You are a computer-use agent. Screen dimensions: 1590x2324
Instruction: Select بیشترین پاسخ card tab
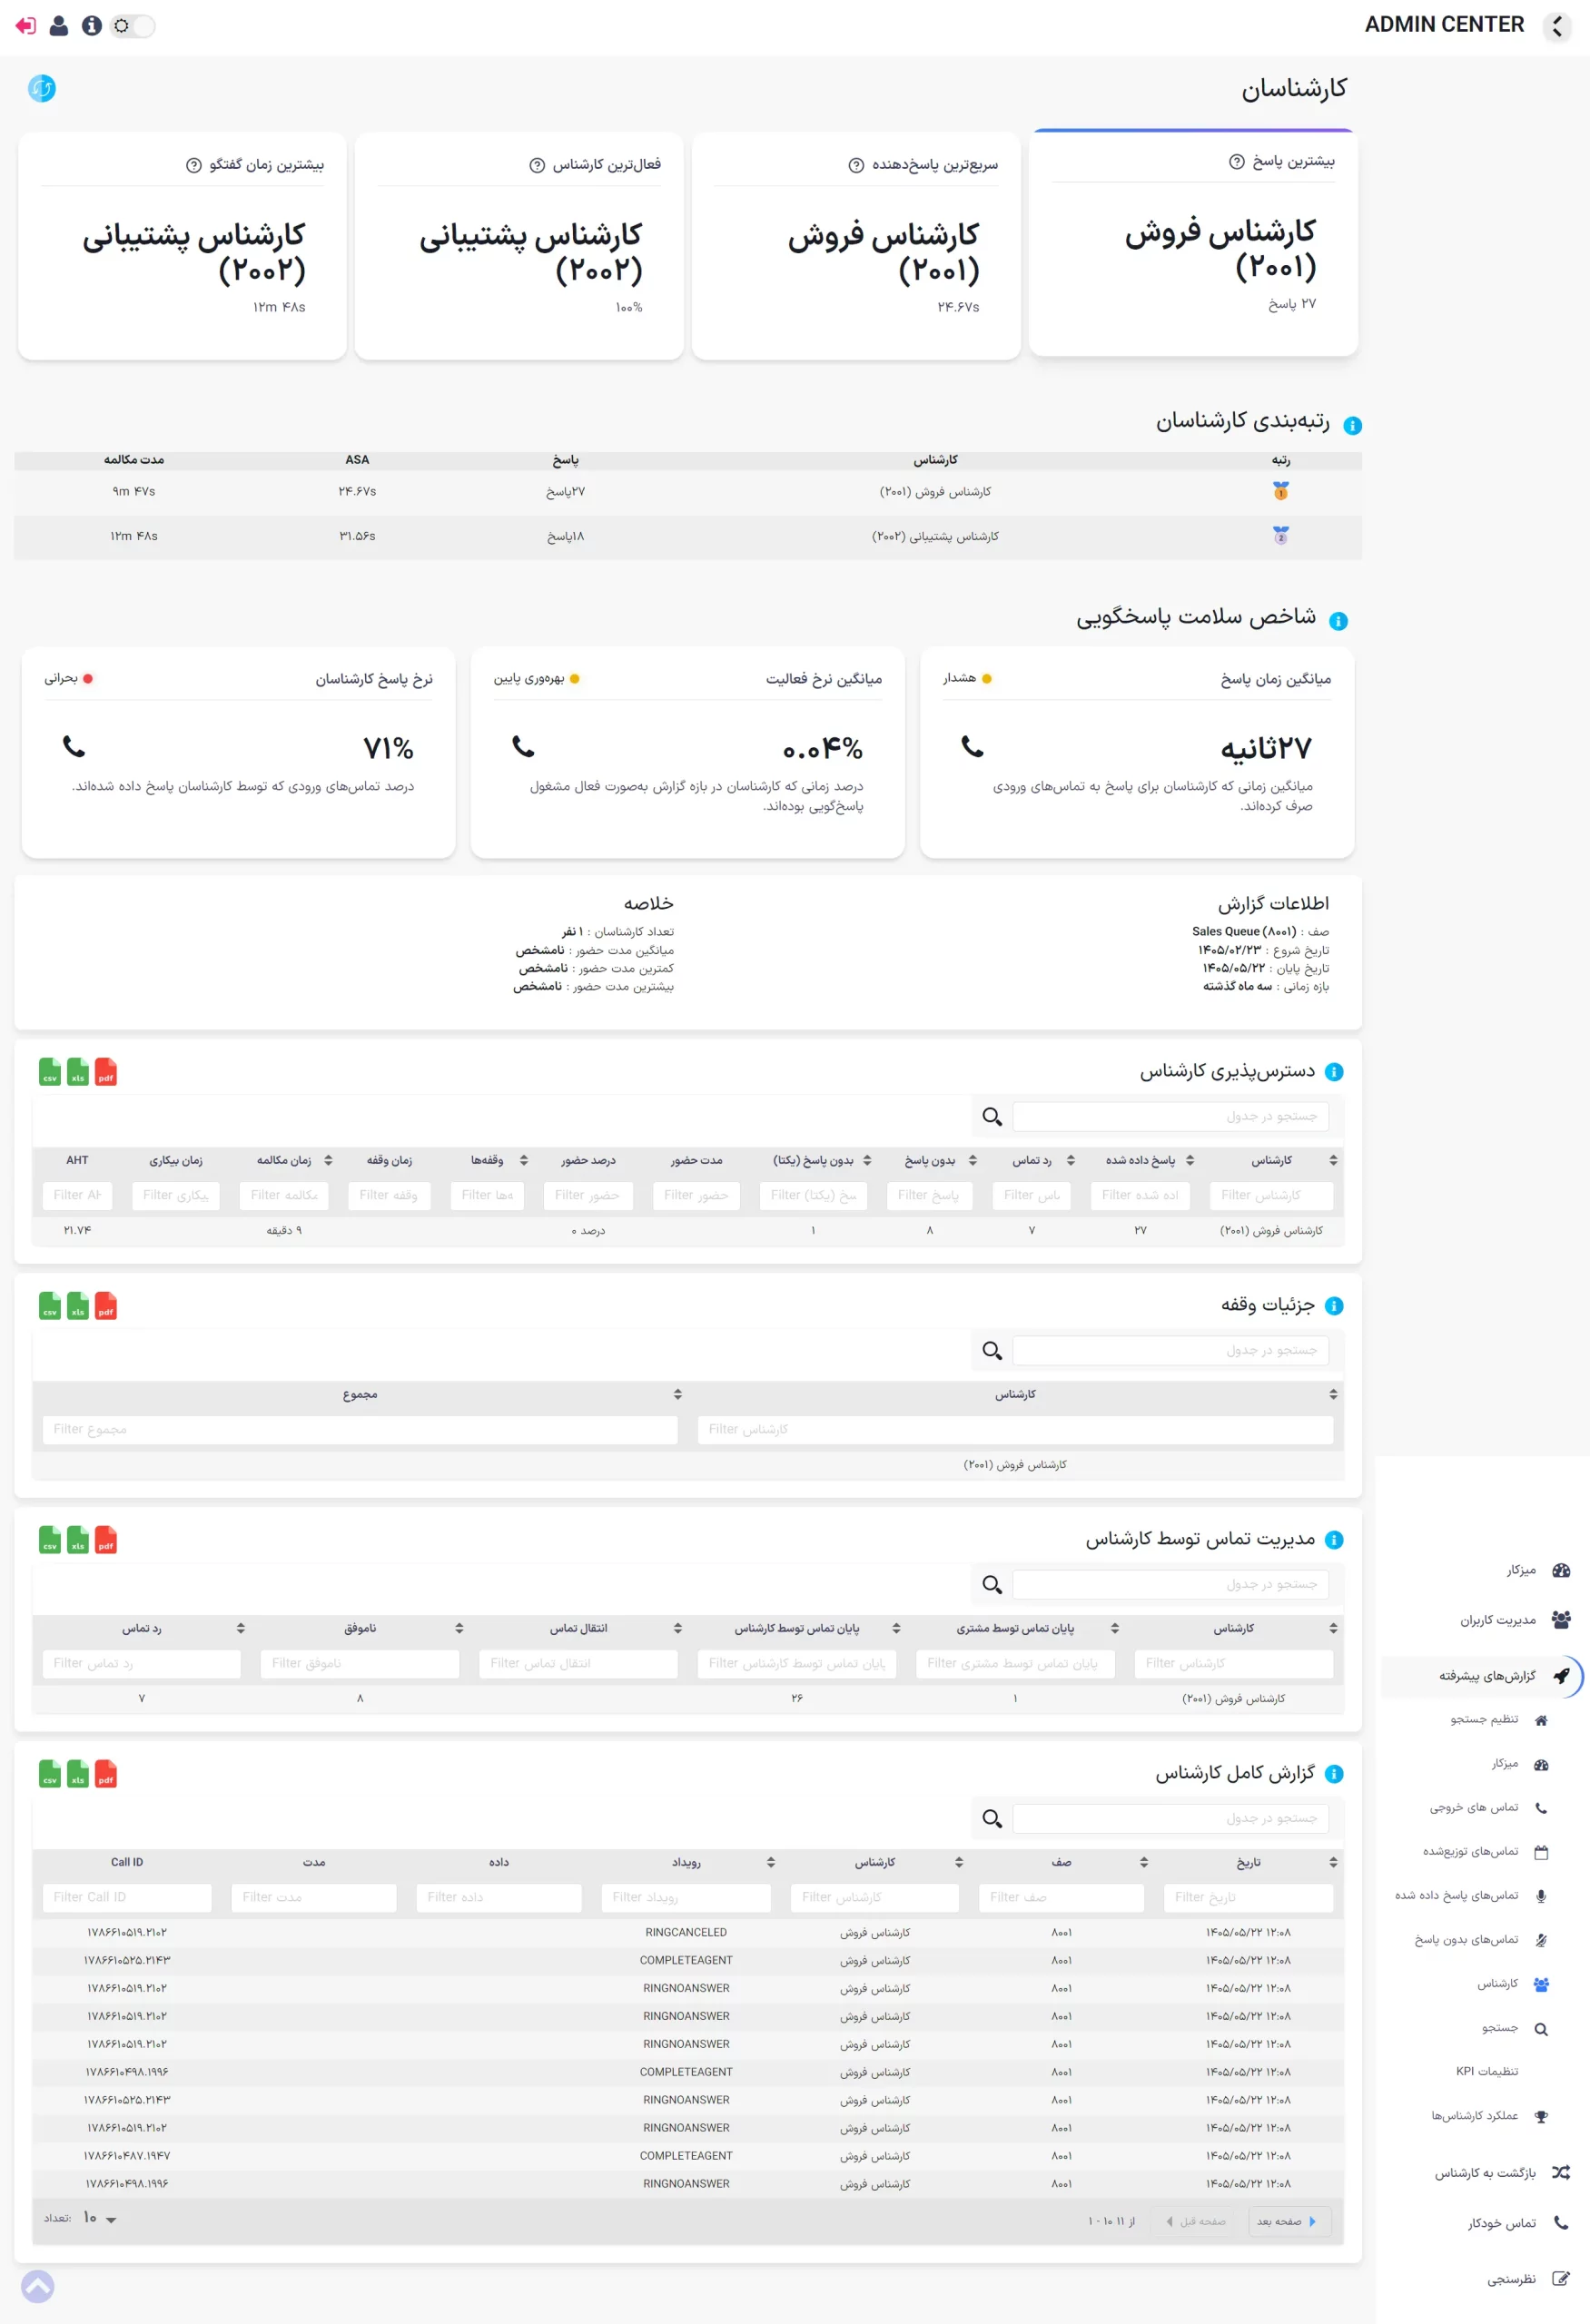click(1193, 243)
